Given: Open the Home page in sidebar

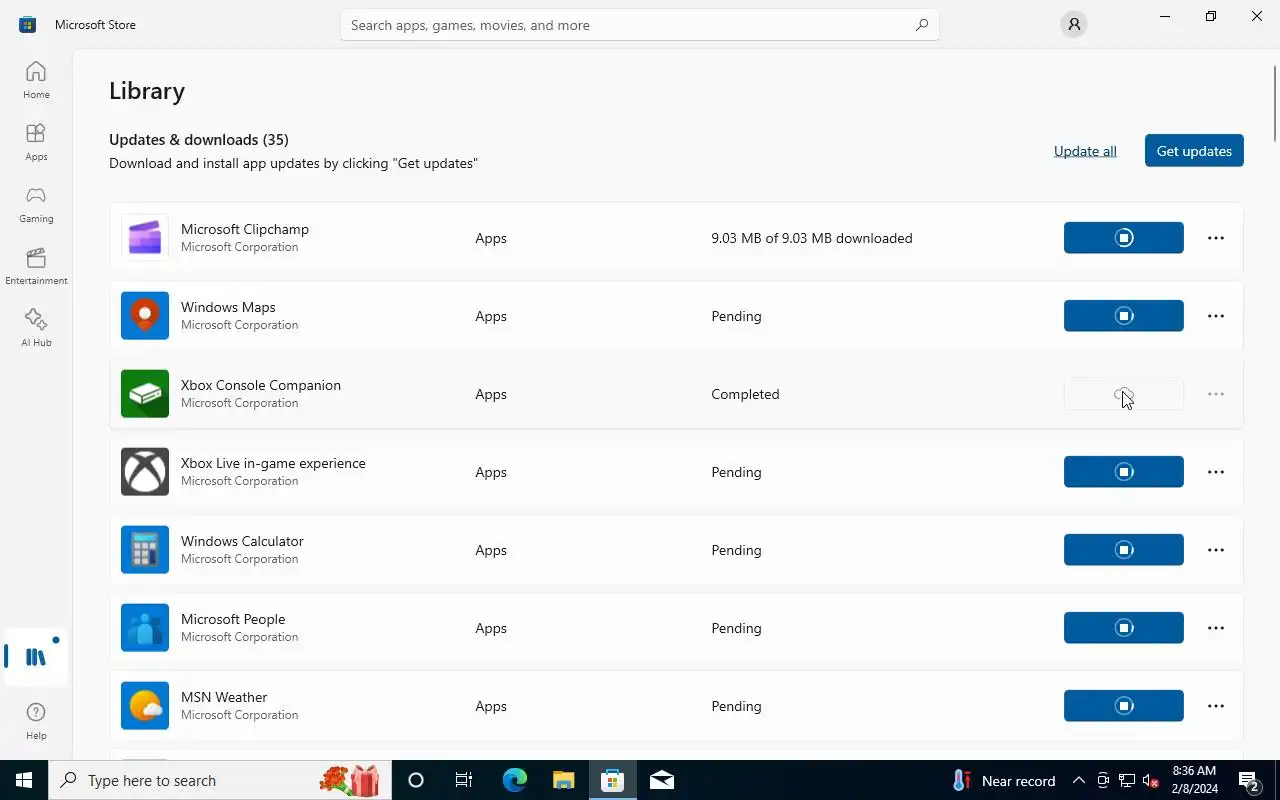Looking at the screenshot, I should tap(36, 80).
